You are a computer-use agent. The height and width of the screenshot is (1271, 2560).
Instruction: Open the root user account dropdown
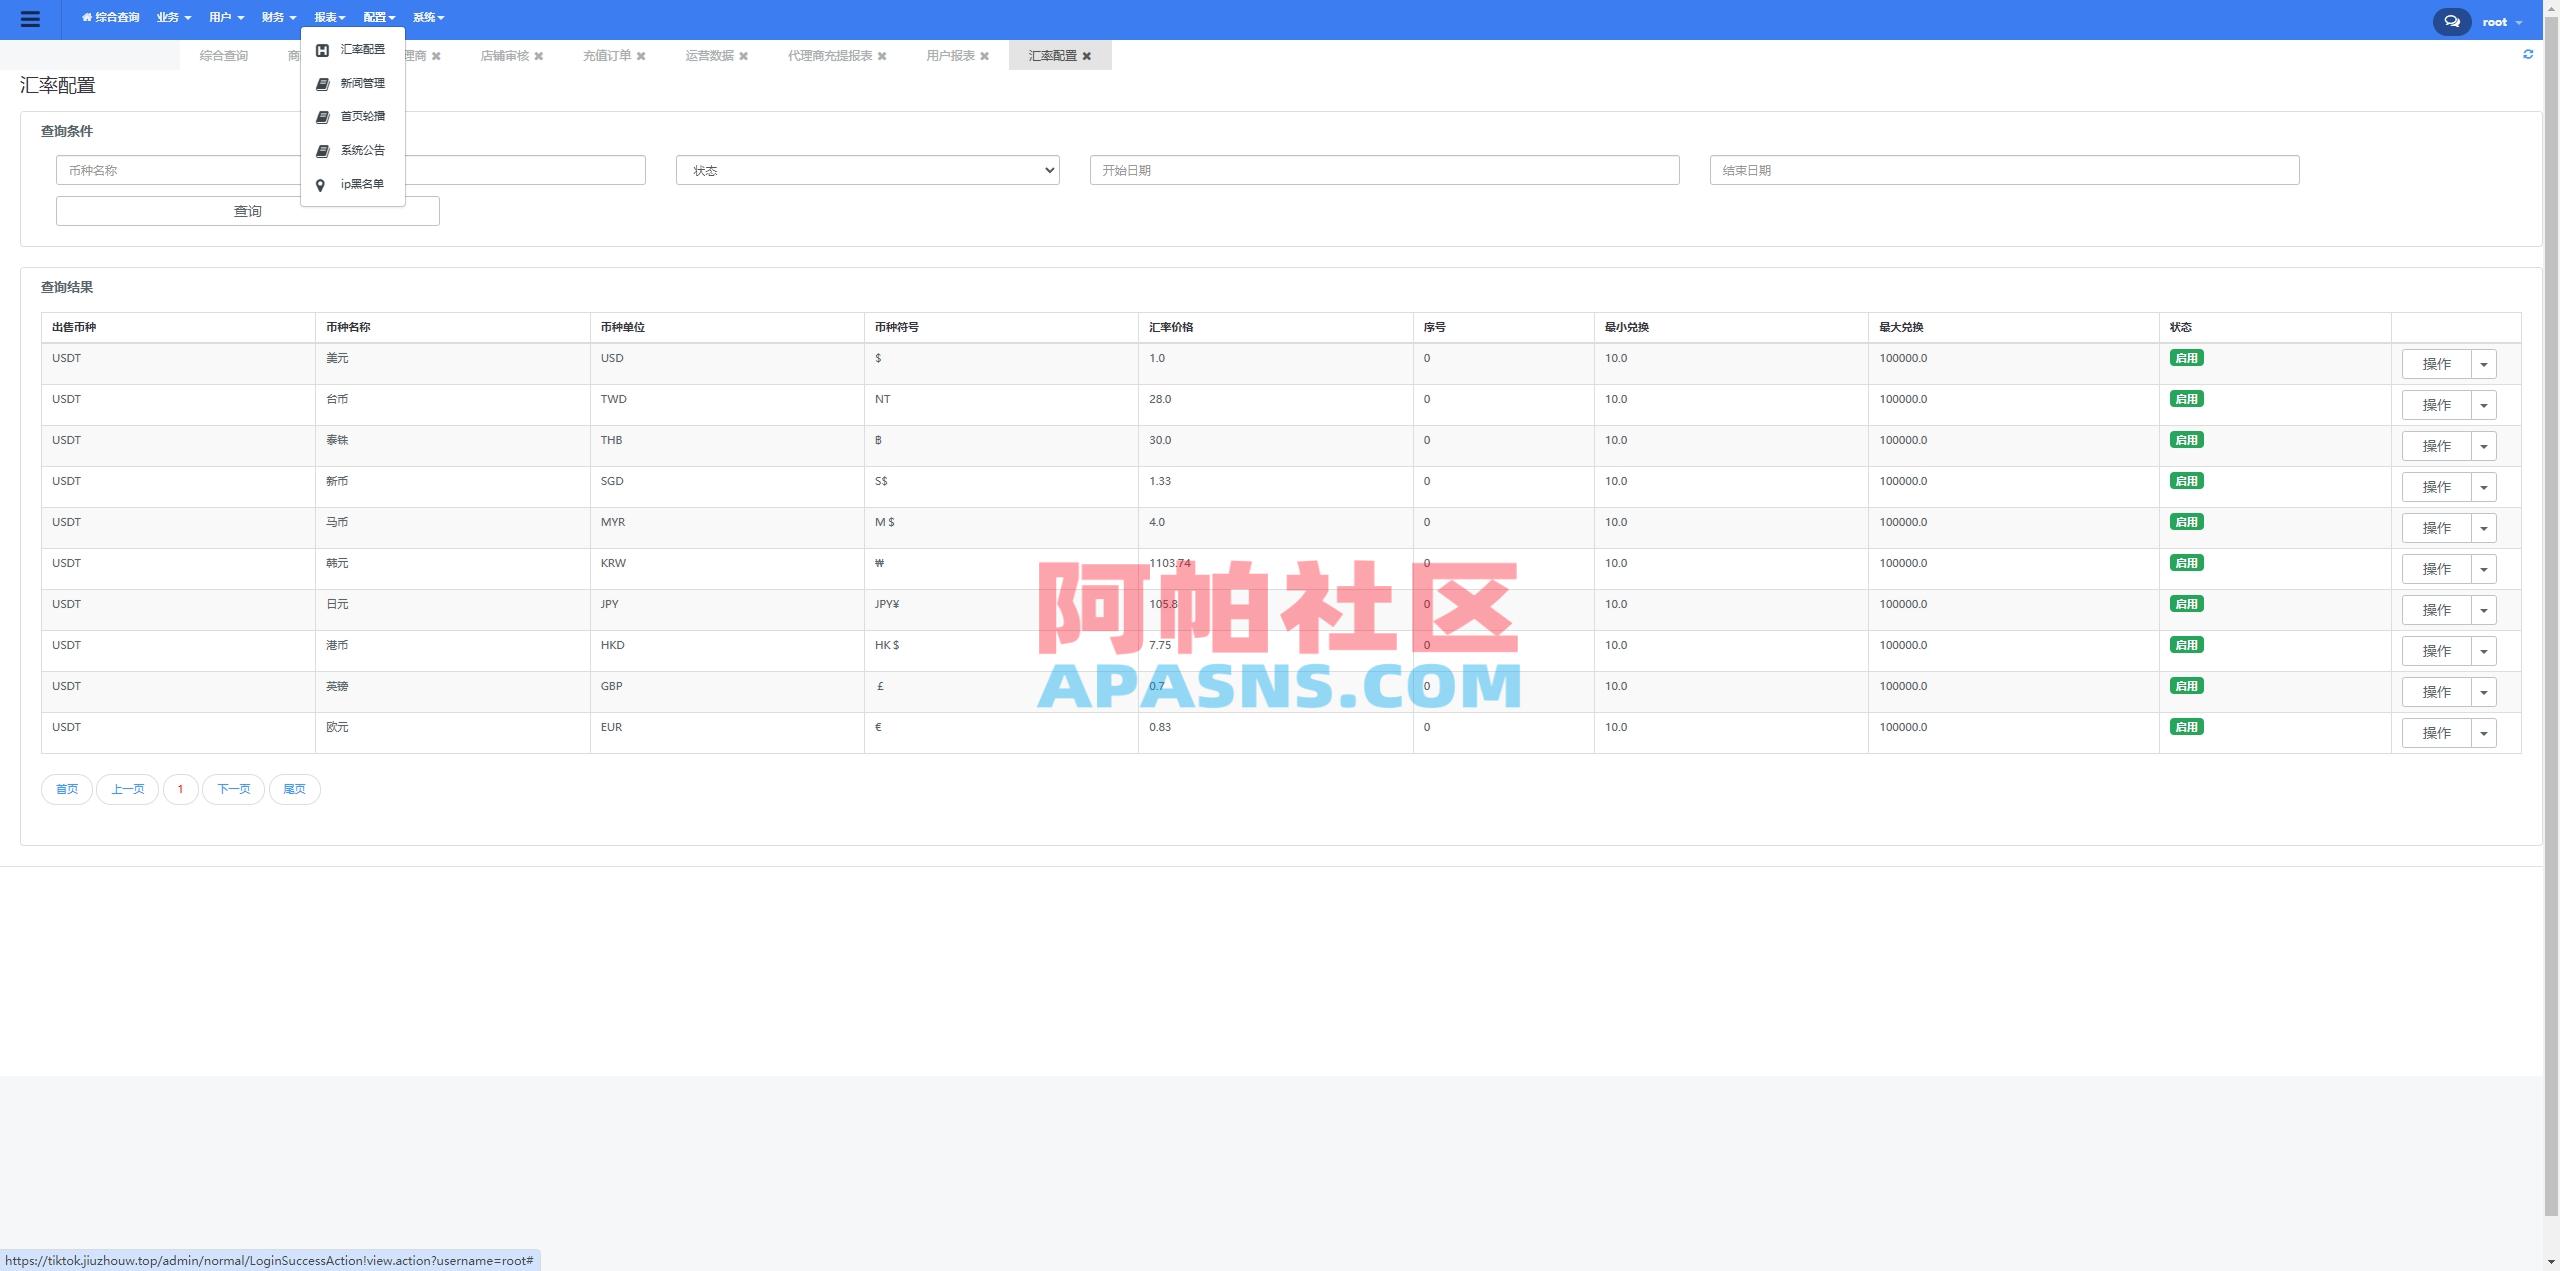click(x=2496, y=21)
